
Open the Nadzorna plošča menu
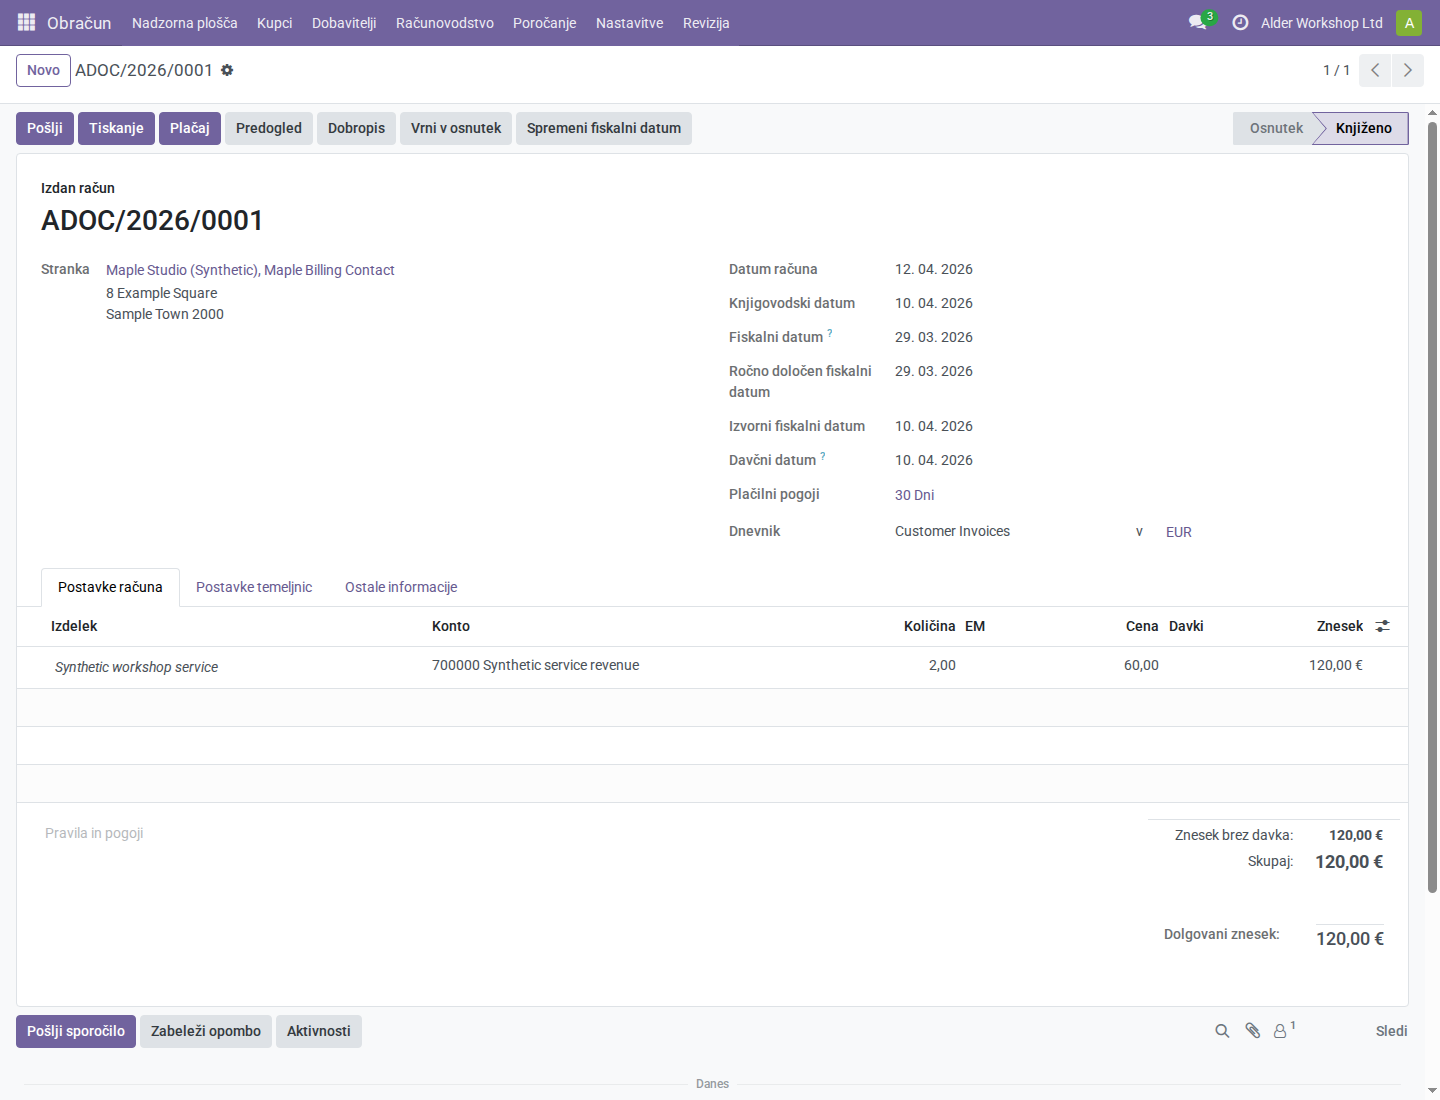(x=185, y=23)
